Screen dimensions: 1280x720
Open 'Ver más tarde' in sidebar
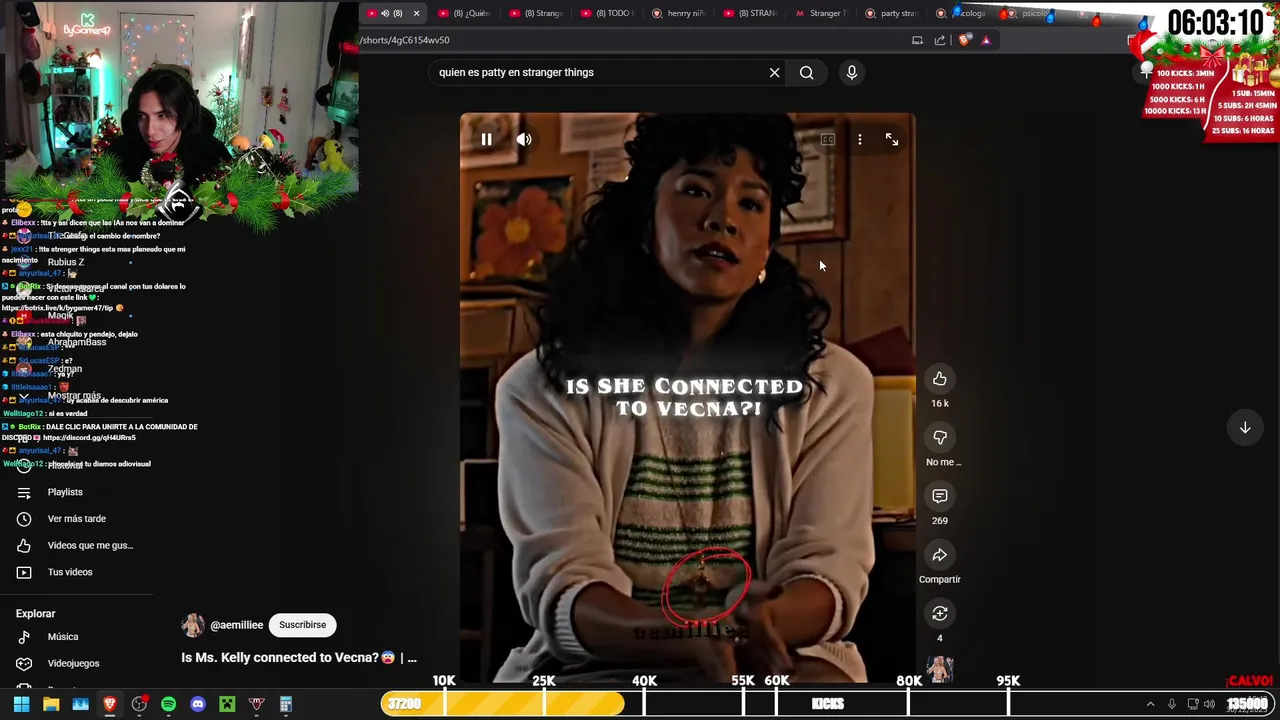76,519
